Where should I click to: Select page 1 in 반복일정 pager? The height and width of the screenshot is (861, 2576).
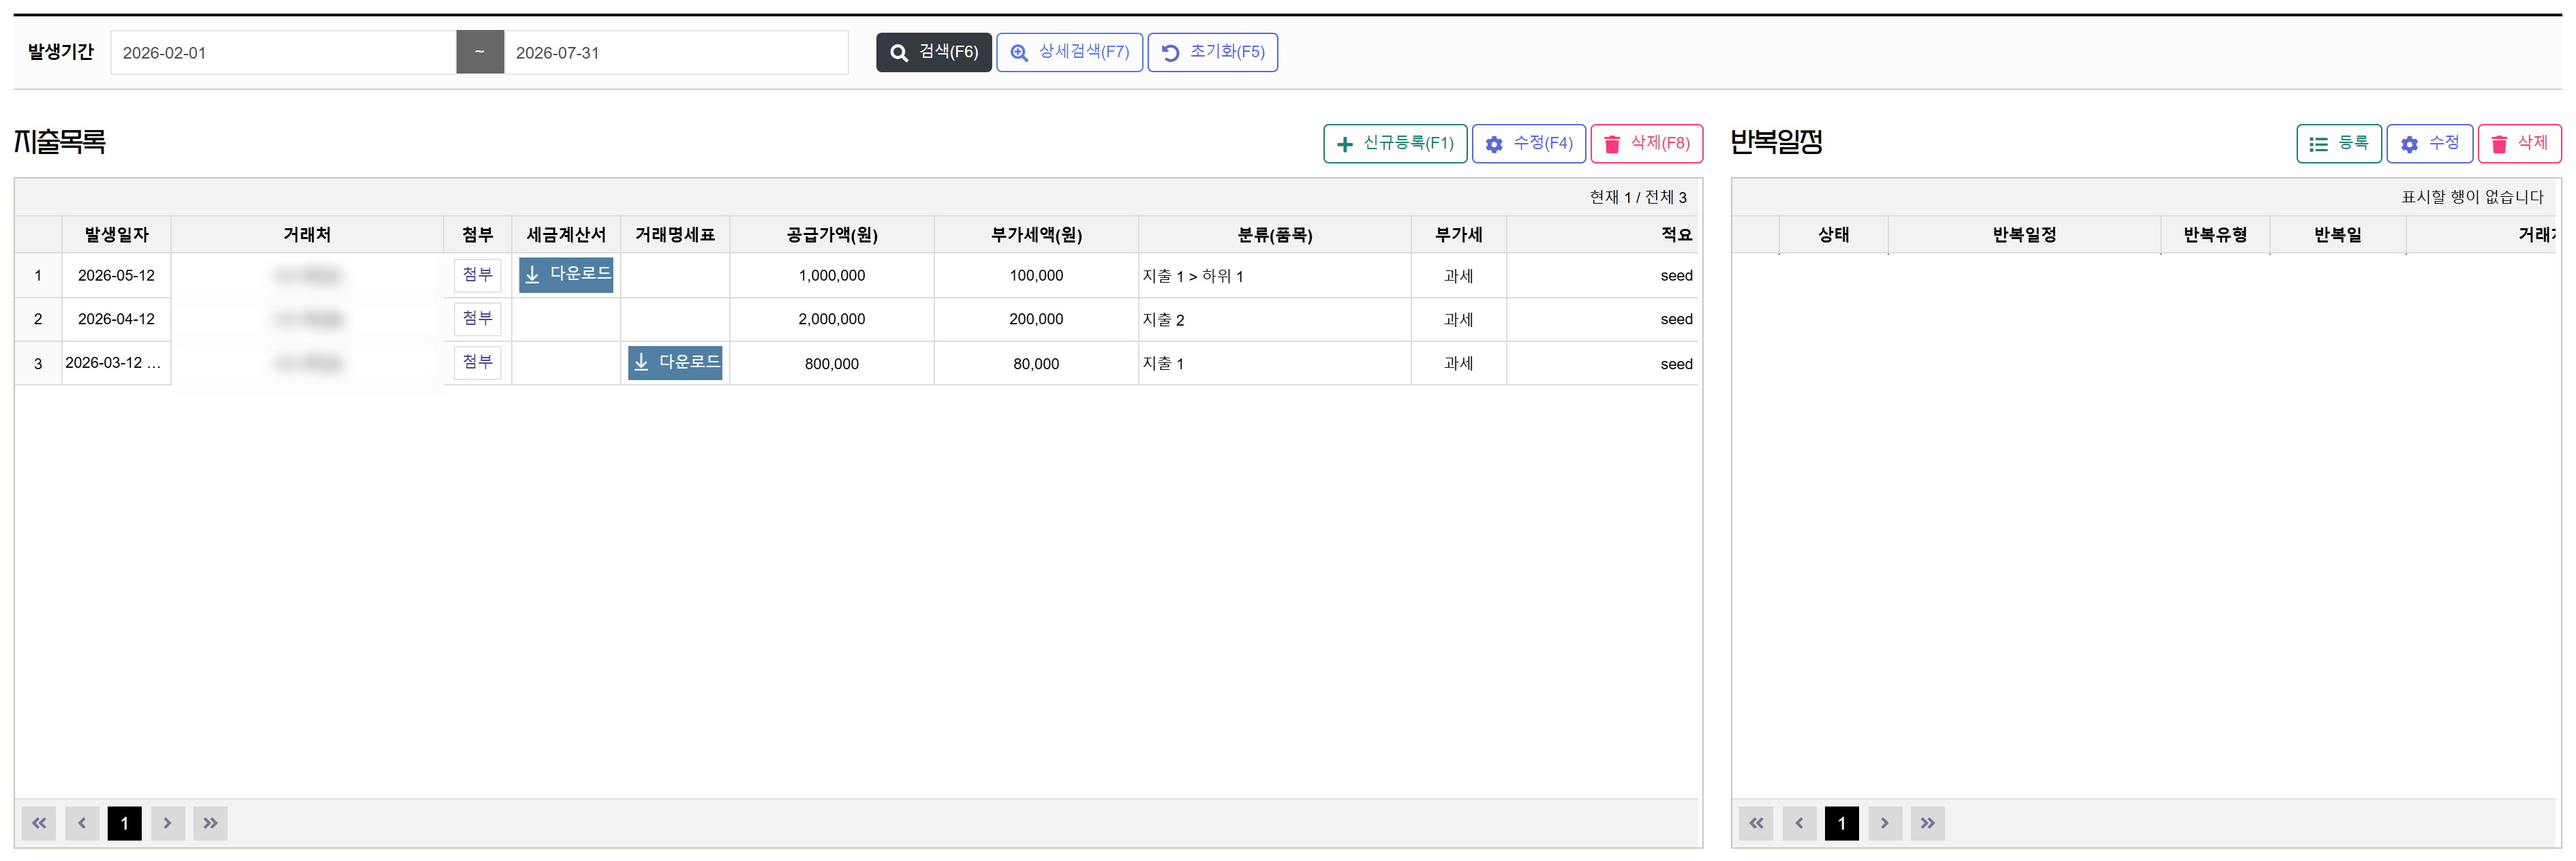(1842, 823)
